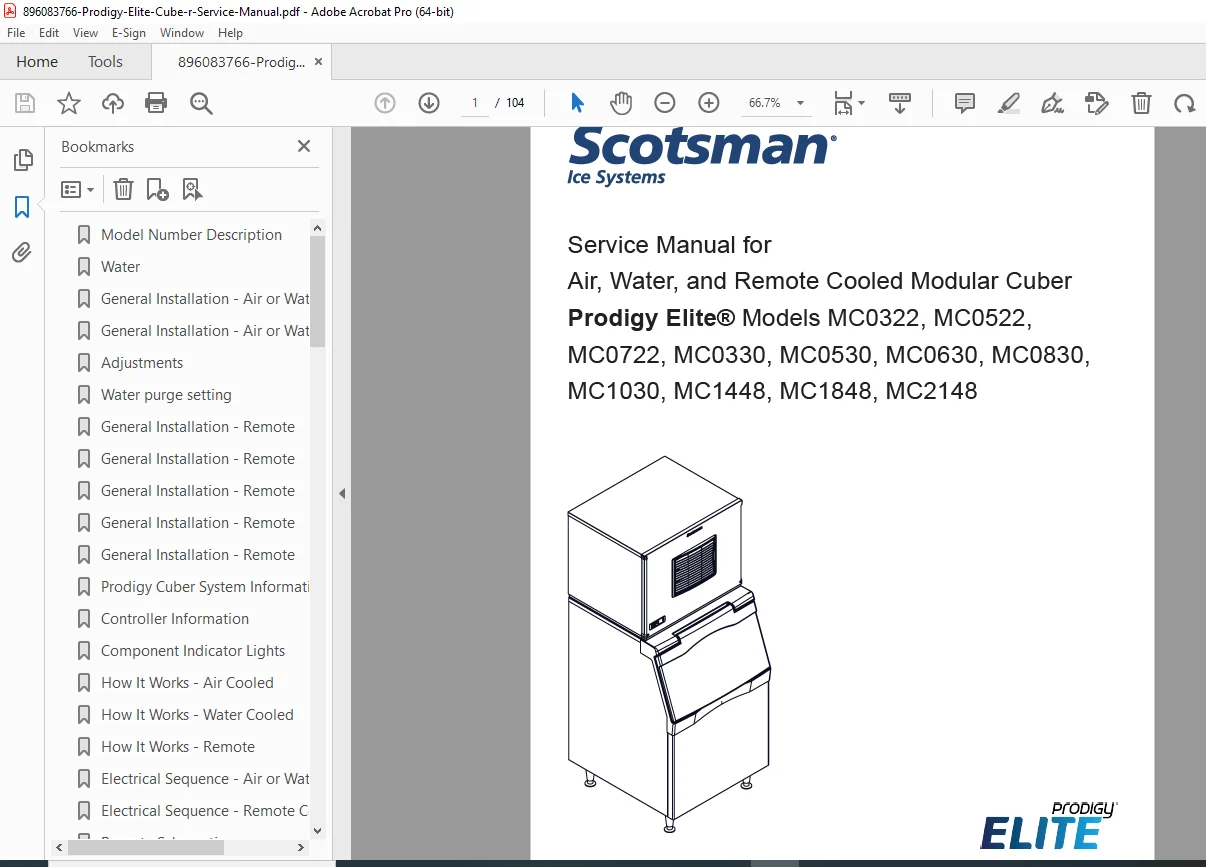Click the scrolling mode keyboard icon
The width and height of the screenshot is (1206, 867).
tap(900, 103)
